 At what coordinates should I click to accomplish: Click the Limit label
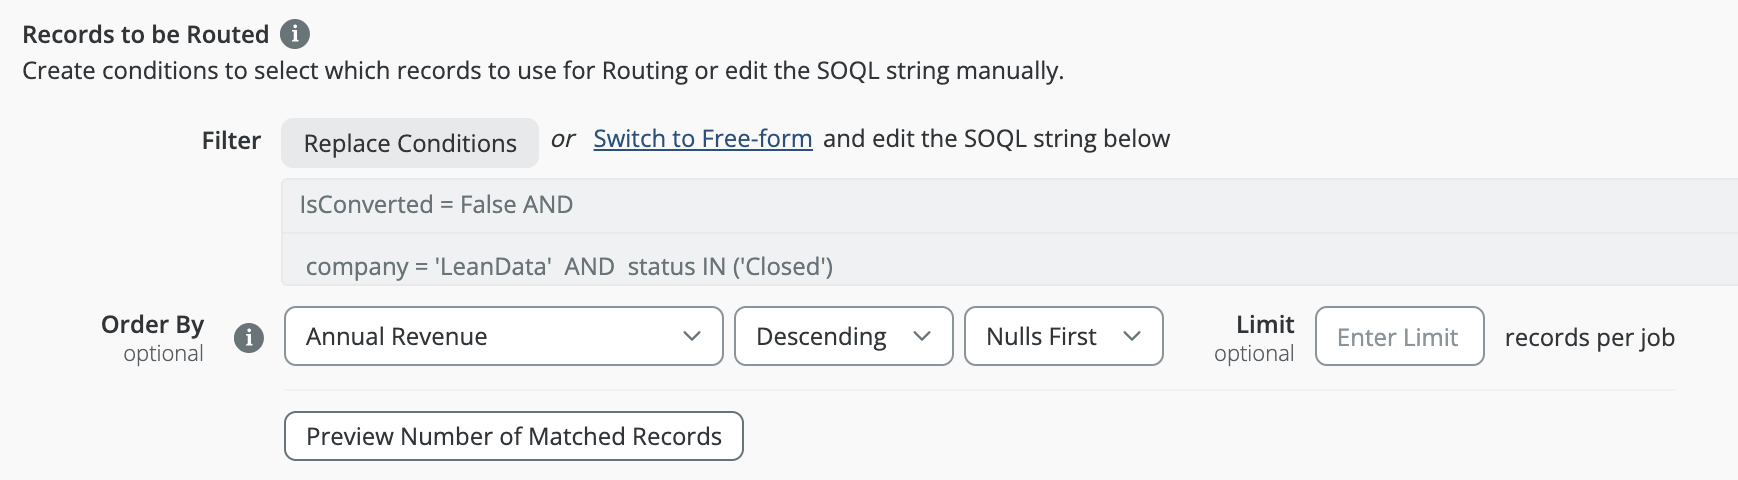tap(1265, 325)
